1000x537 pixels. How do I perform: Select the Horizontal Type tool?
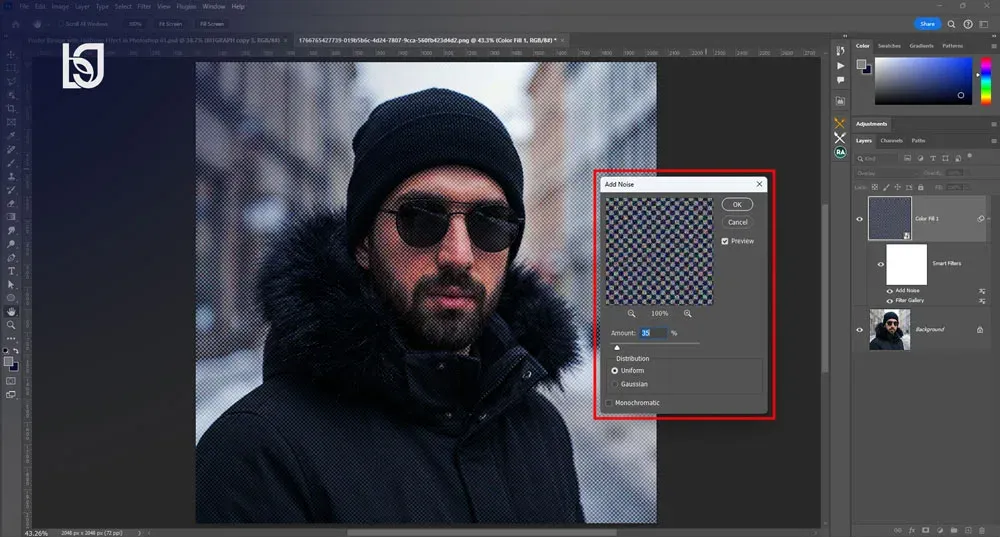(11, 271)
